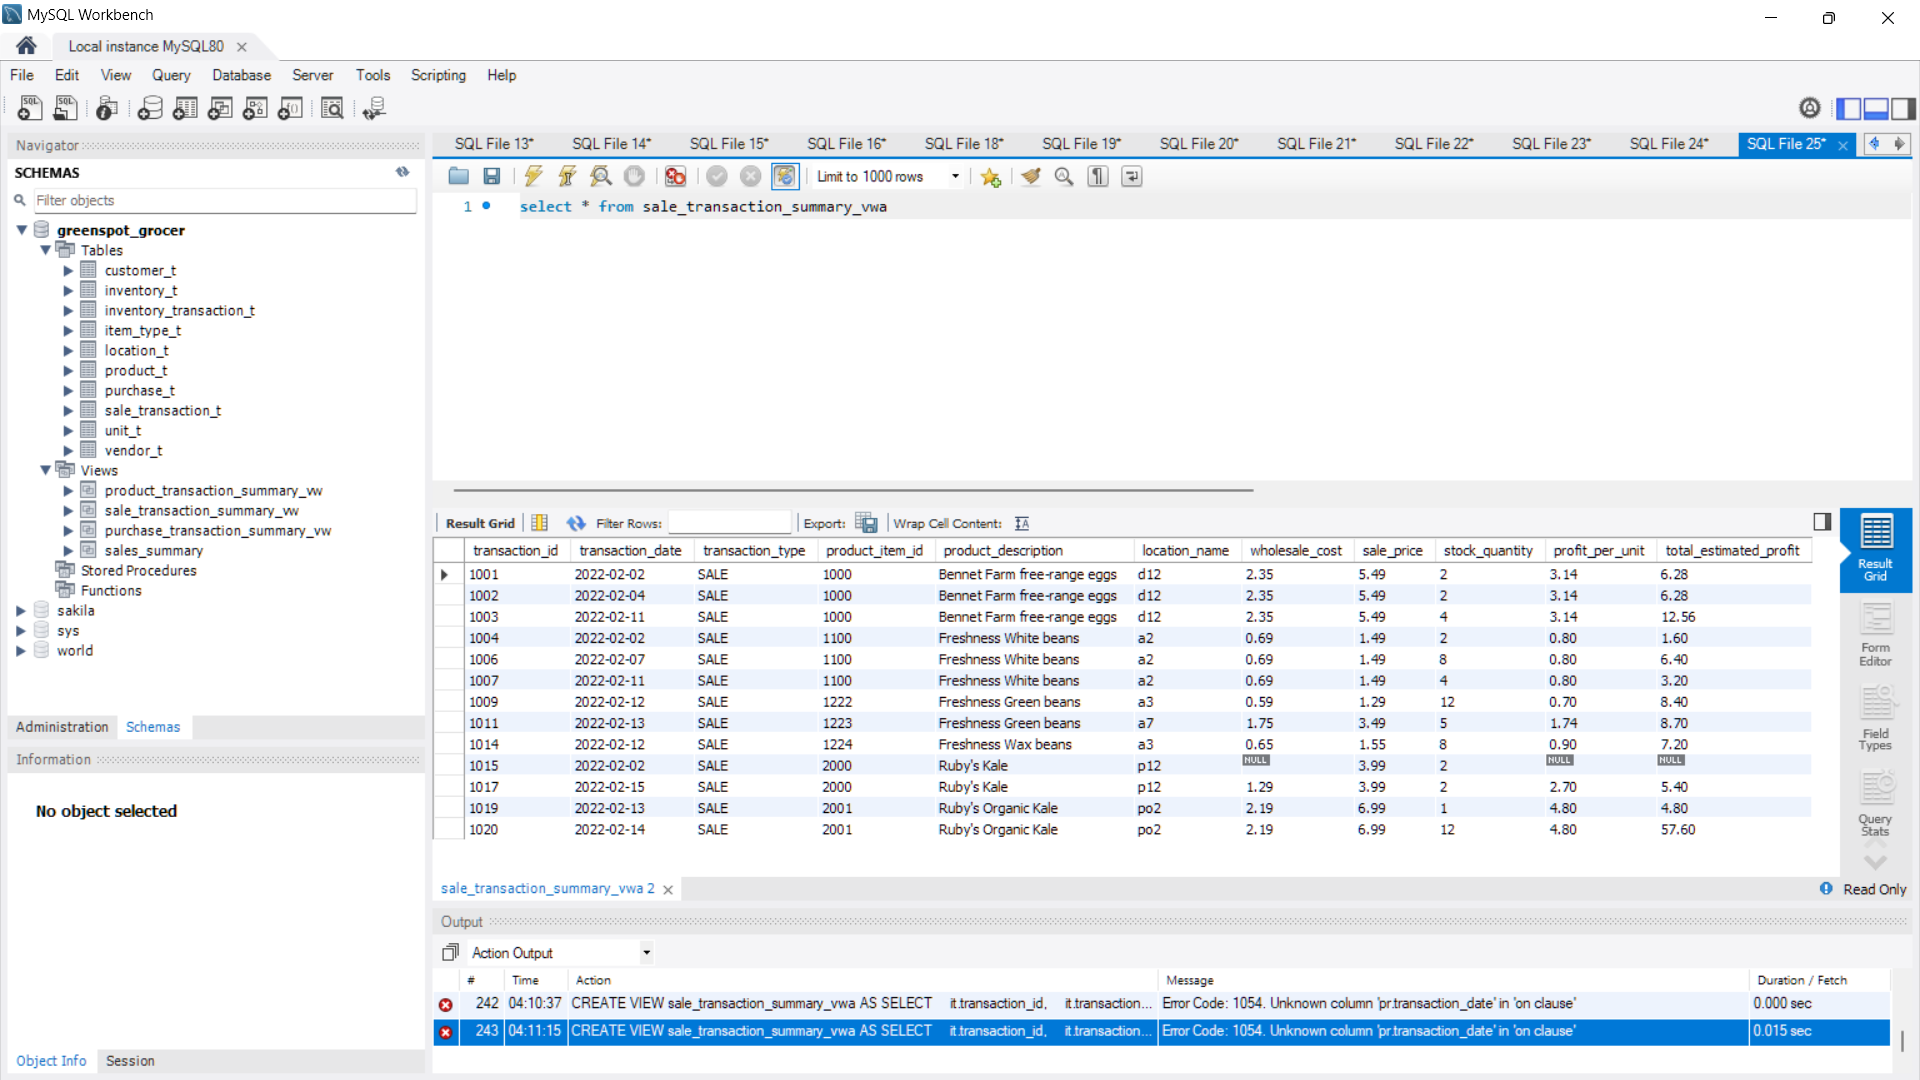This screenshot has width=1920, height=1080.
Task: Select the sales_summary view
Action: coord(153,551)
